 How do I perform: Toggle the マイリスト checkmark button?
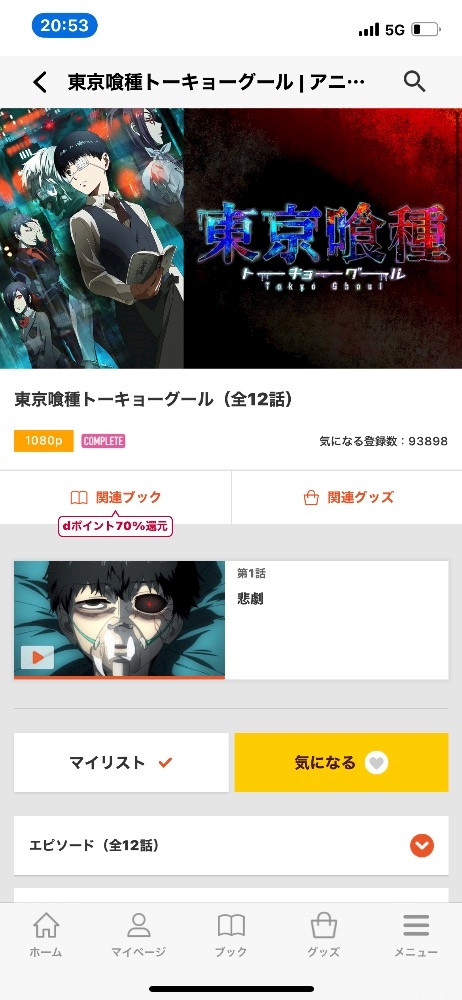[121, 762]
